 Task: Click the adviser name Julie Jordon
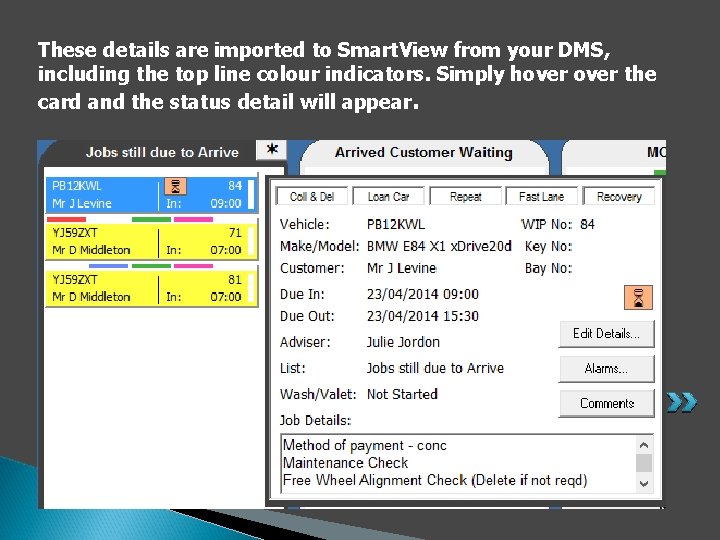[403, 342]
